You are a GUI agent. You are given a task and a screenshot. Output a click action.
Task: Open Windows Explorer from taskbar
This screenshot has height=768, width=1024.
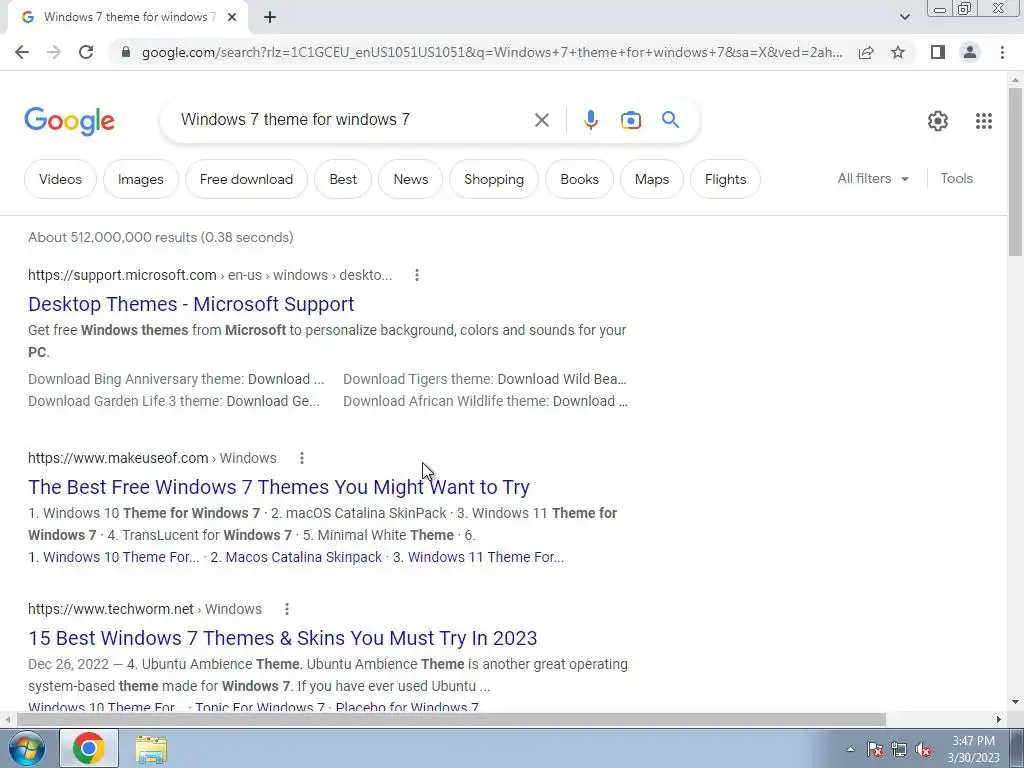[x=151, y=749]
